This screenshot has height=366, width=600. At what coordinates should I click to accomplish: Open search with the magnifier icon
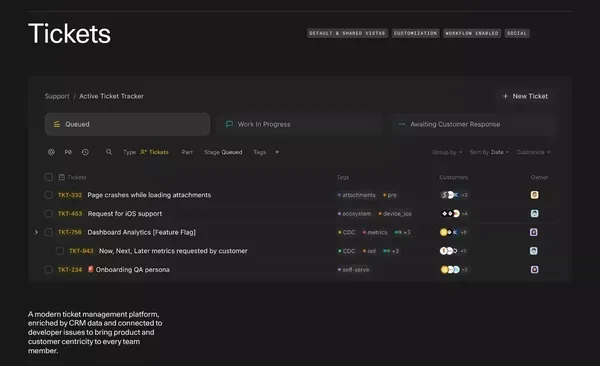(x=109, y=152)
